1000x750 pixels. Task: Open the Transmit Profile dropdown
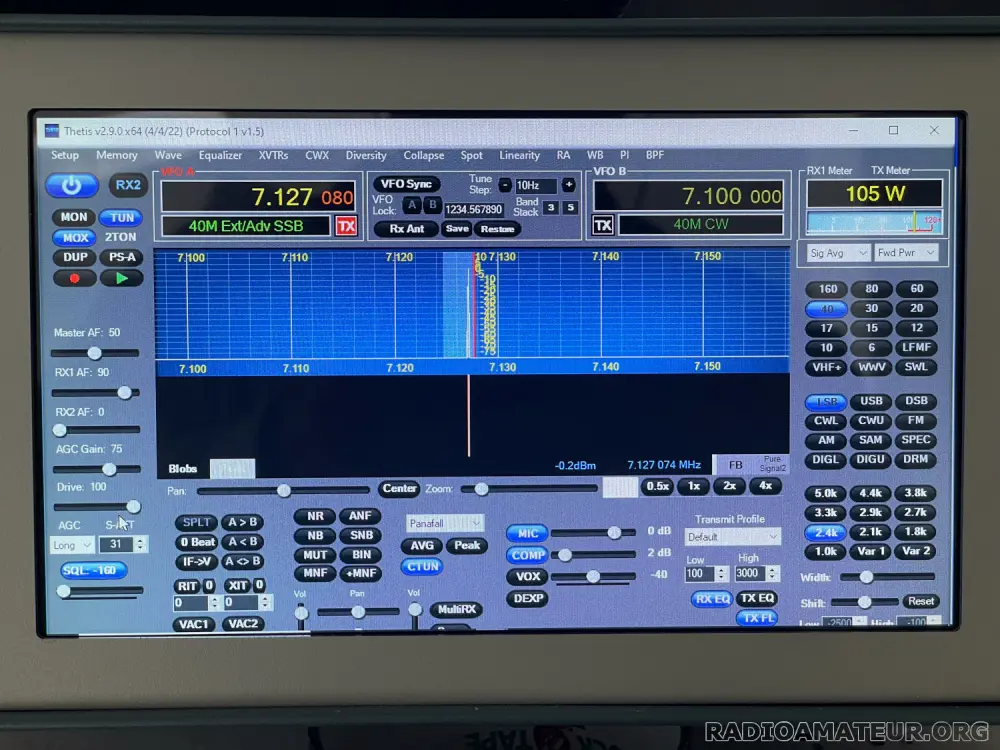pyautogui.click(x=733, y=537)
